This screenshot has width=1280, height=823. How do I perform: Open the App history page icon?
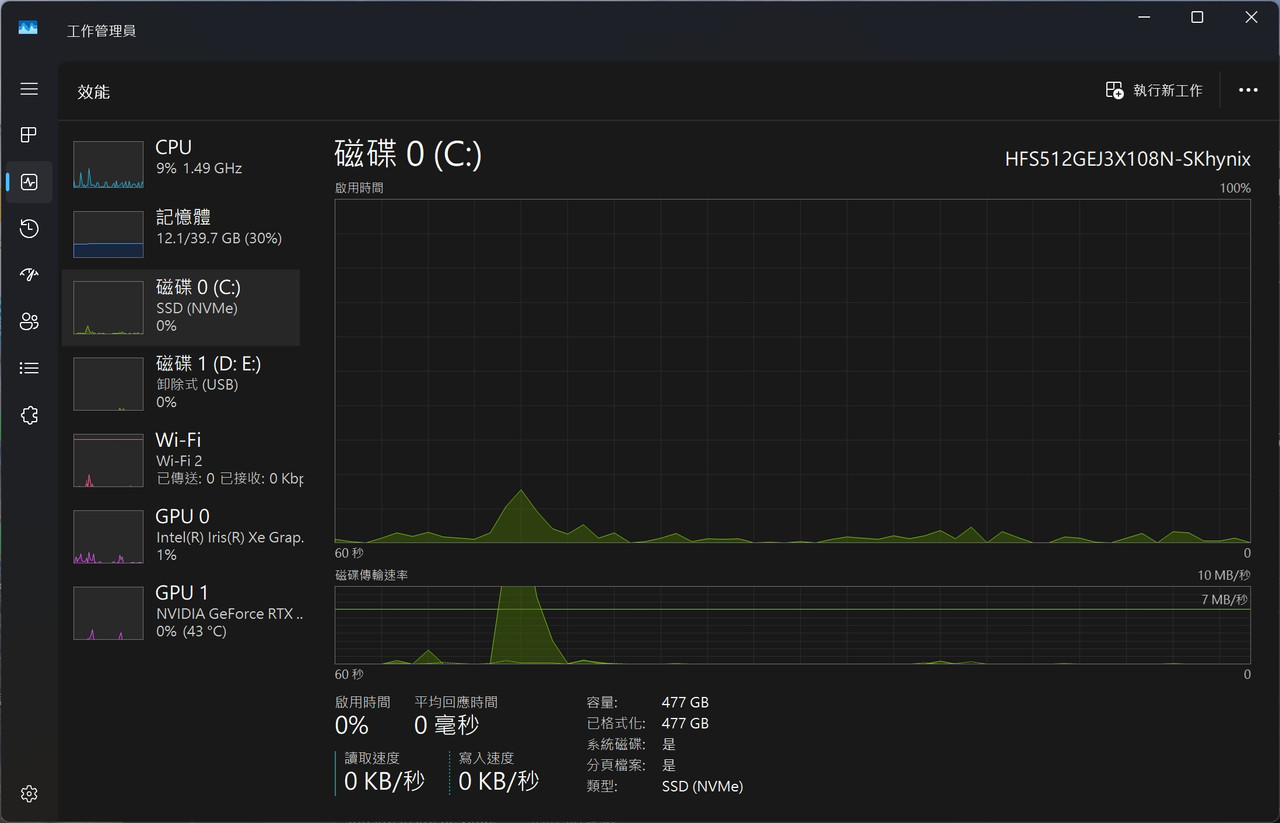29,229
